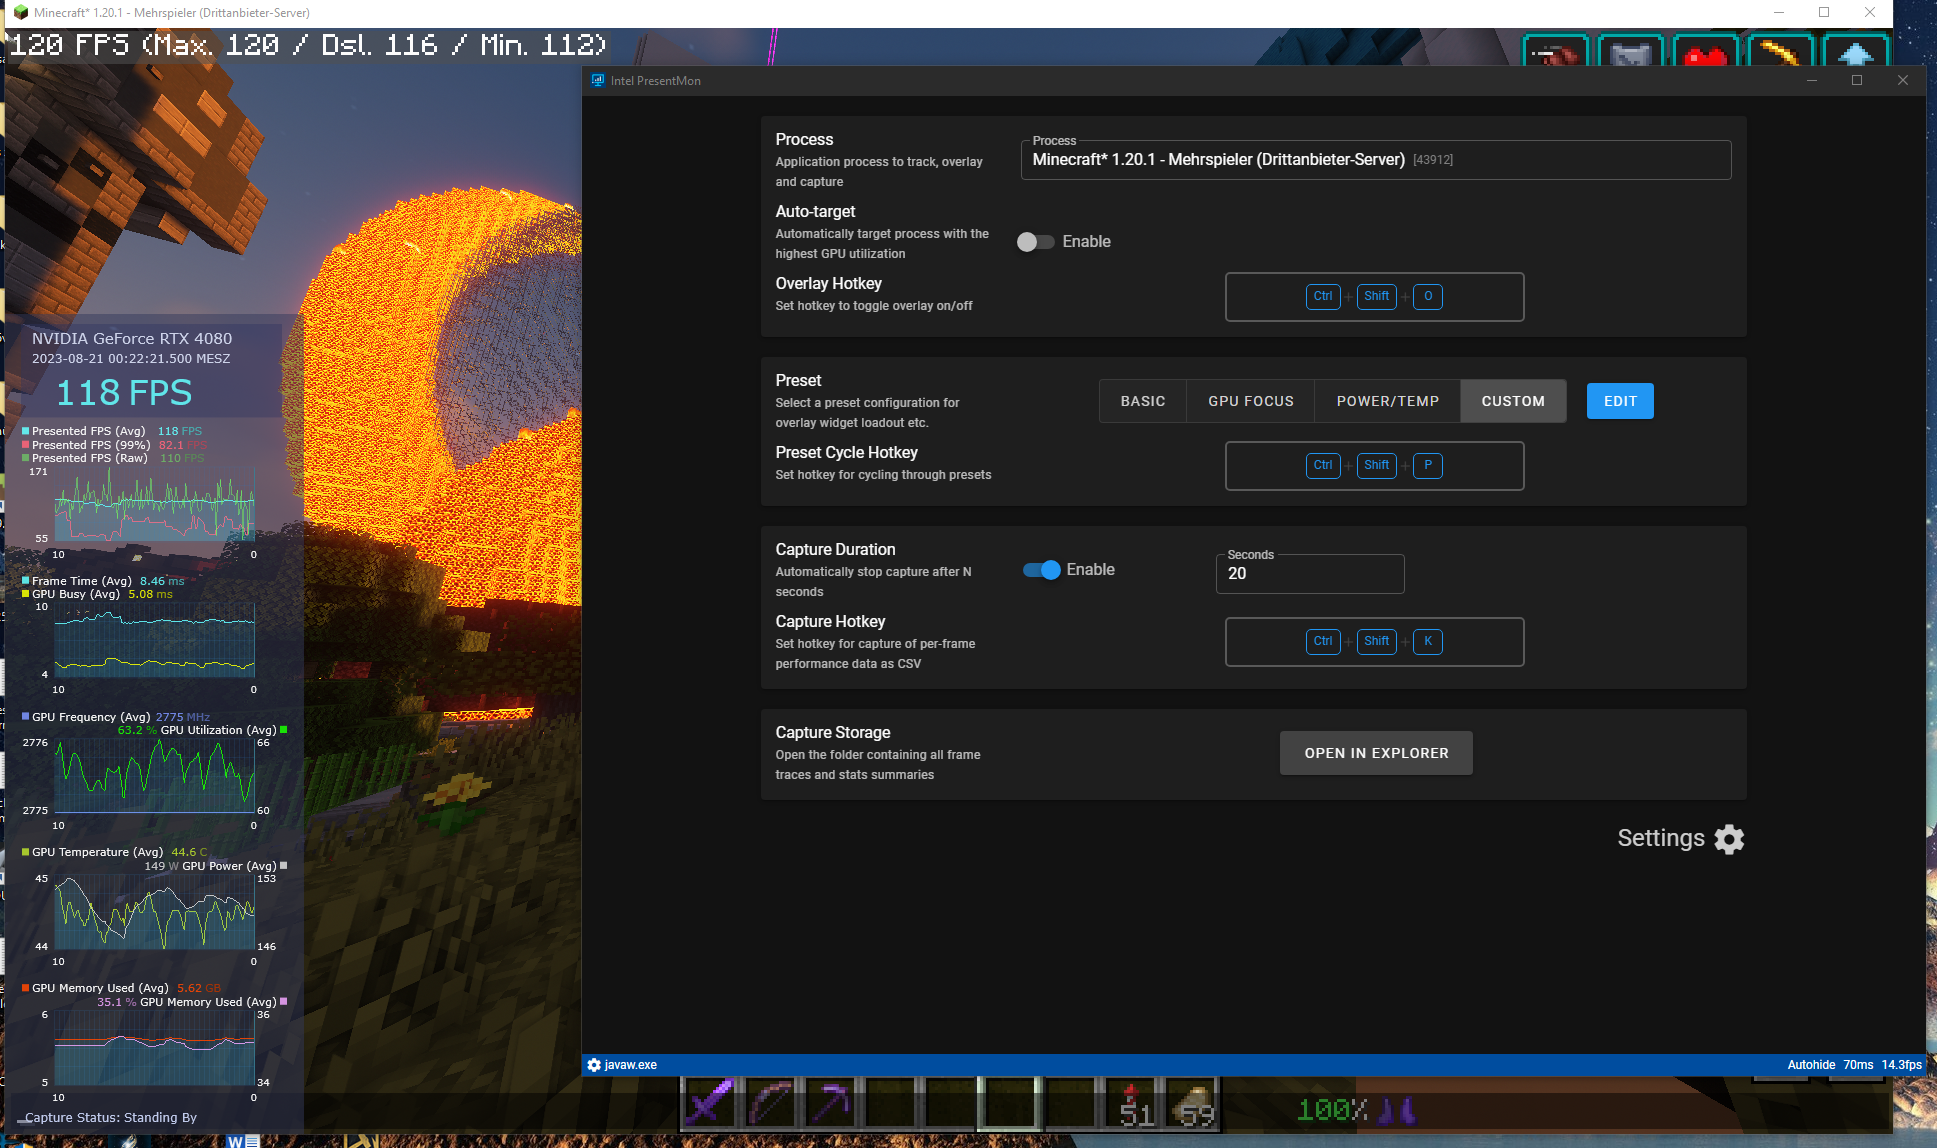Open the POWER/TEMP preset
The width and height of the screenshot is (1937, 1148).
(x=1386, y=400)
